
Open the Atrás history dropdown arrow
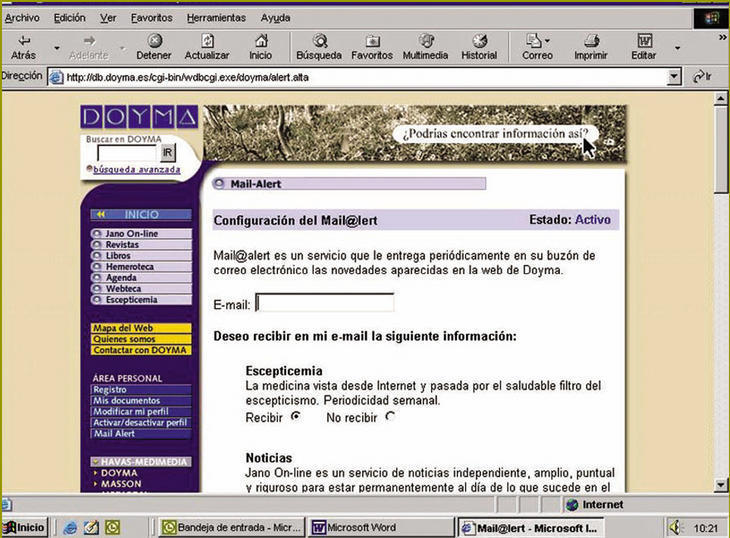[x=58, y=47]
